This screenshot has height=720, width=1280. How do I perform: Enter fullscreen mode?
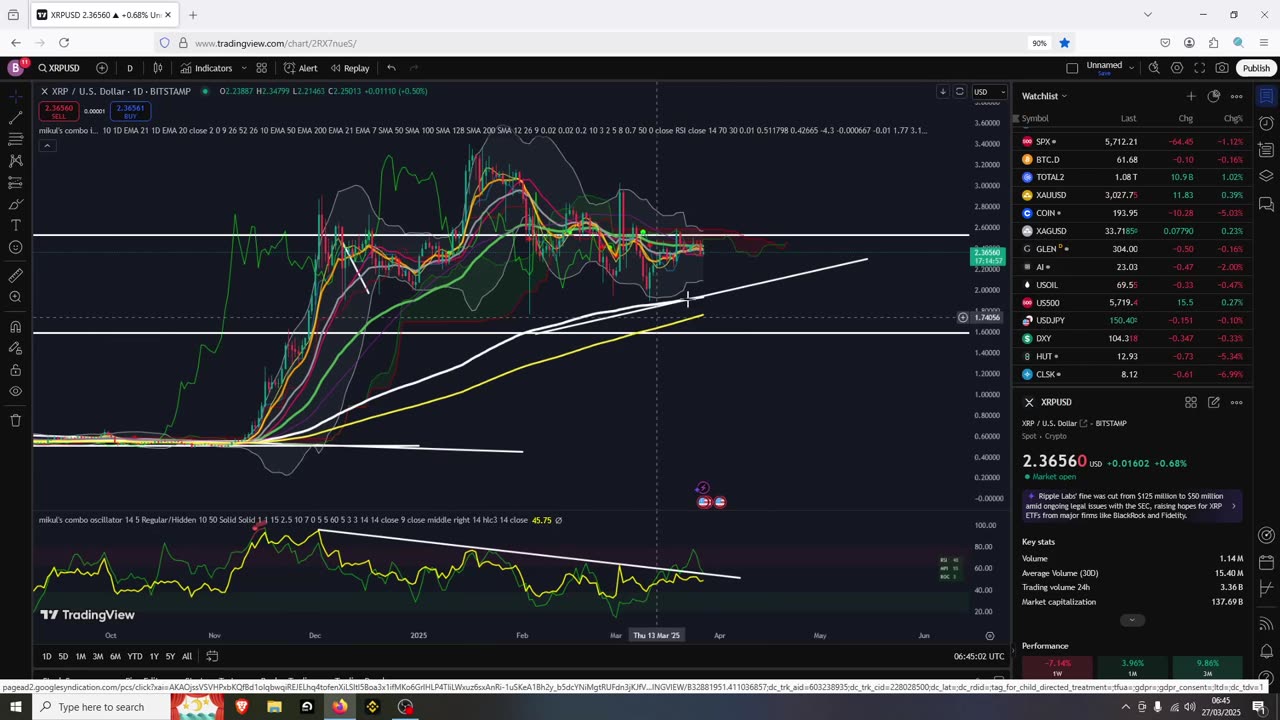click(x=1200, y=68)
